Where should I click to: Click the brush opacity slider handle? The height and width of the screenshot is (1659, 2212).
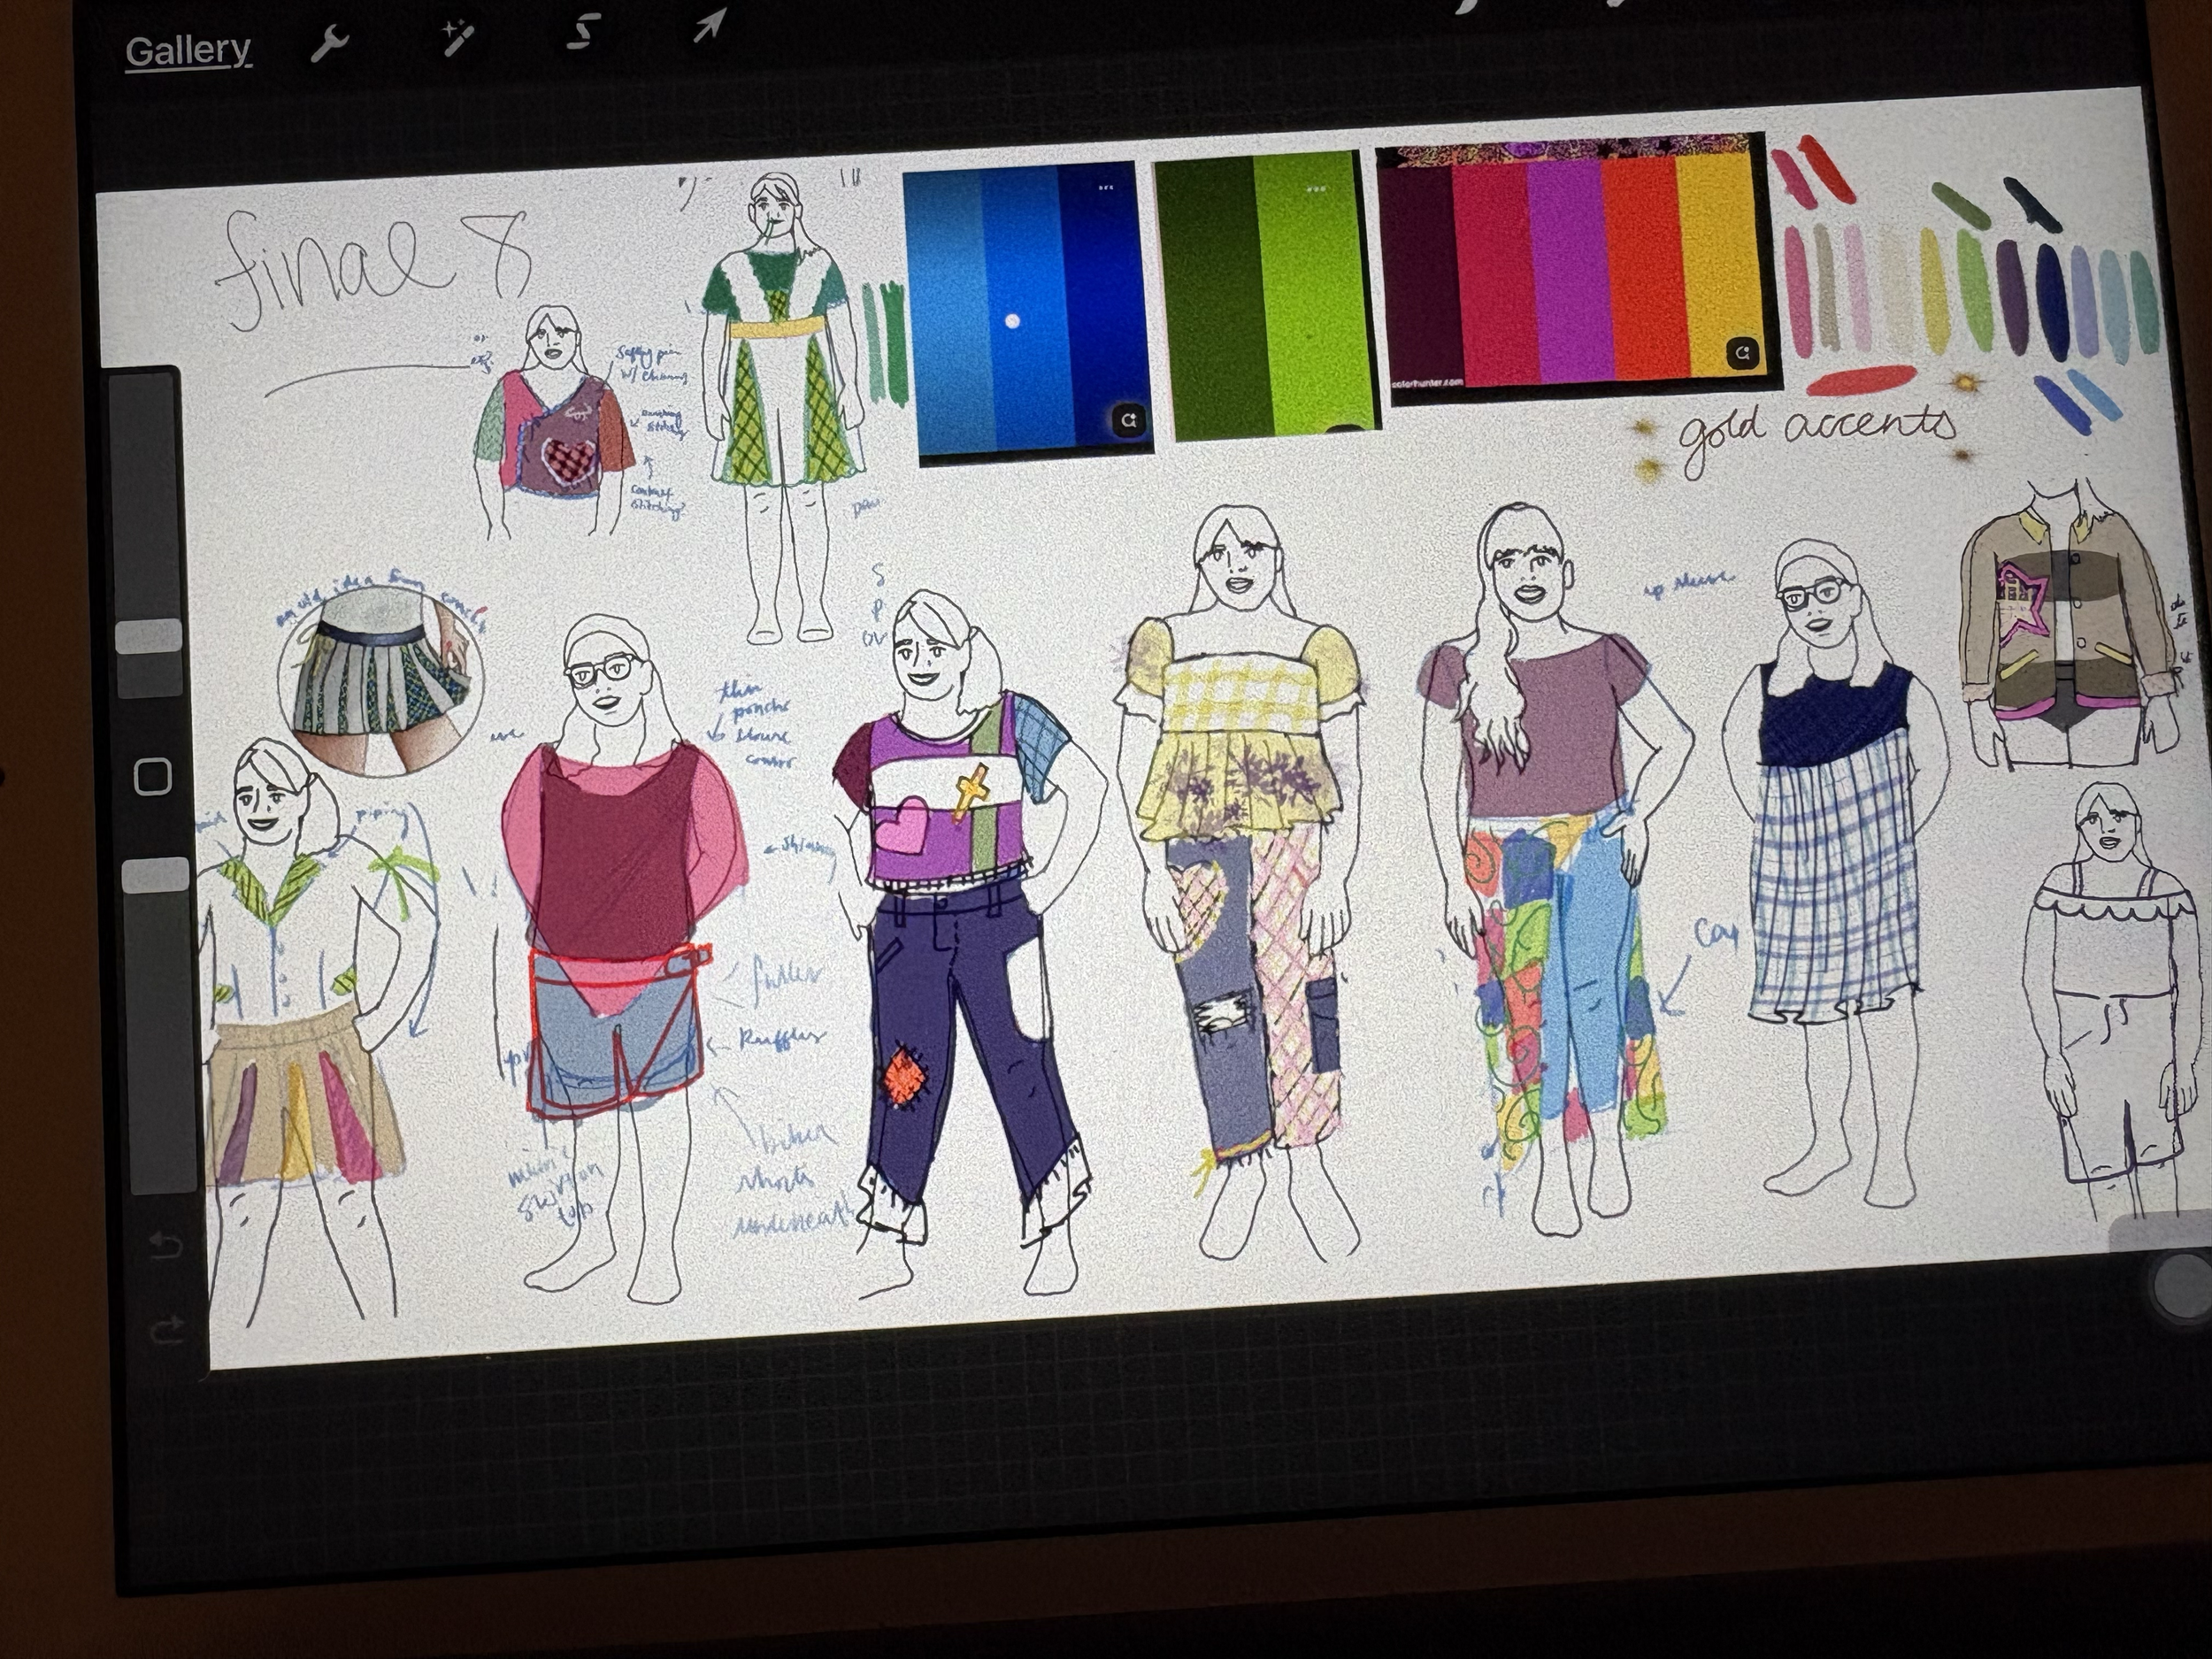coord(155,875)
